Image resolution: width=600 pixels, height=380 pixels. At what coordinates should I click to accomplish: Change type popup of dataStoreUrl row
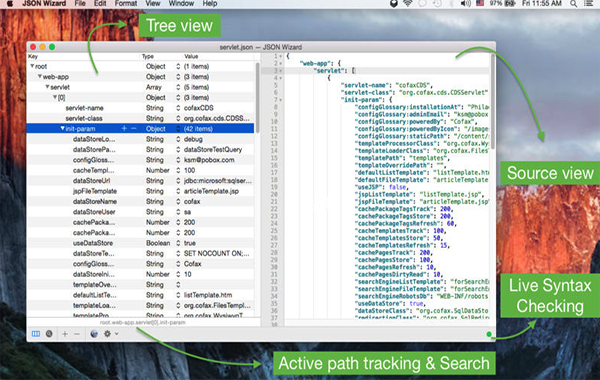[178, 181]
